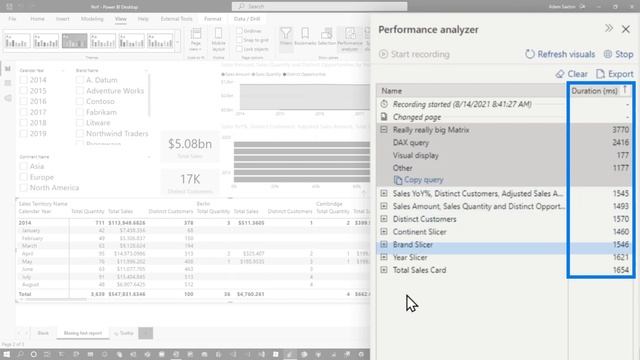Screen dimensions: 640x360
Task: Expand the Distinct Customers entry
Action: click(384, 219)
